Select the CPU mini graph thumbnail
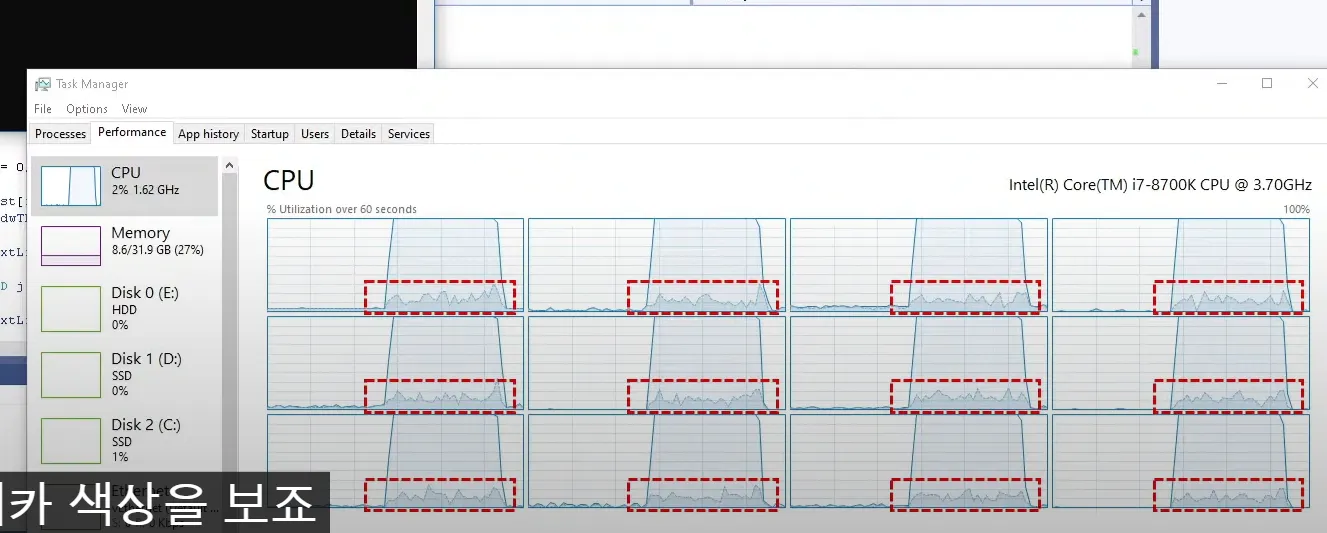Viewport: 1327px width, 533px height. point(71,186)
